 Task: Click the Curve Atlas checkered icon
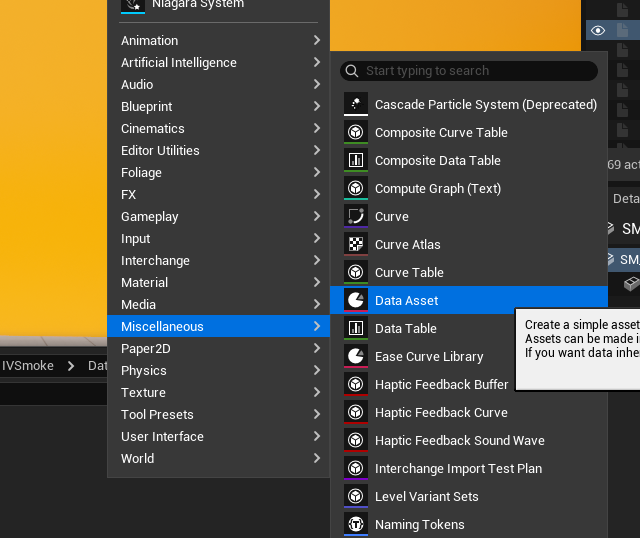[x=355, y=244]
